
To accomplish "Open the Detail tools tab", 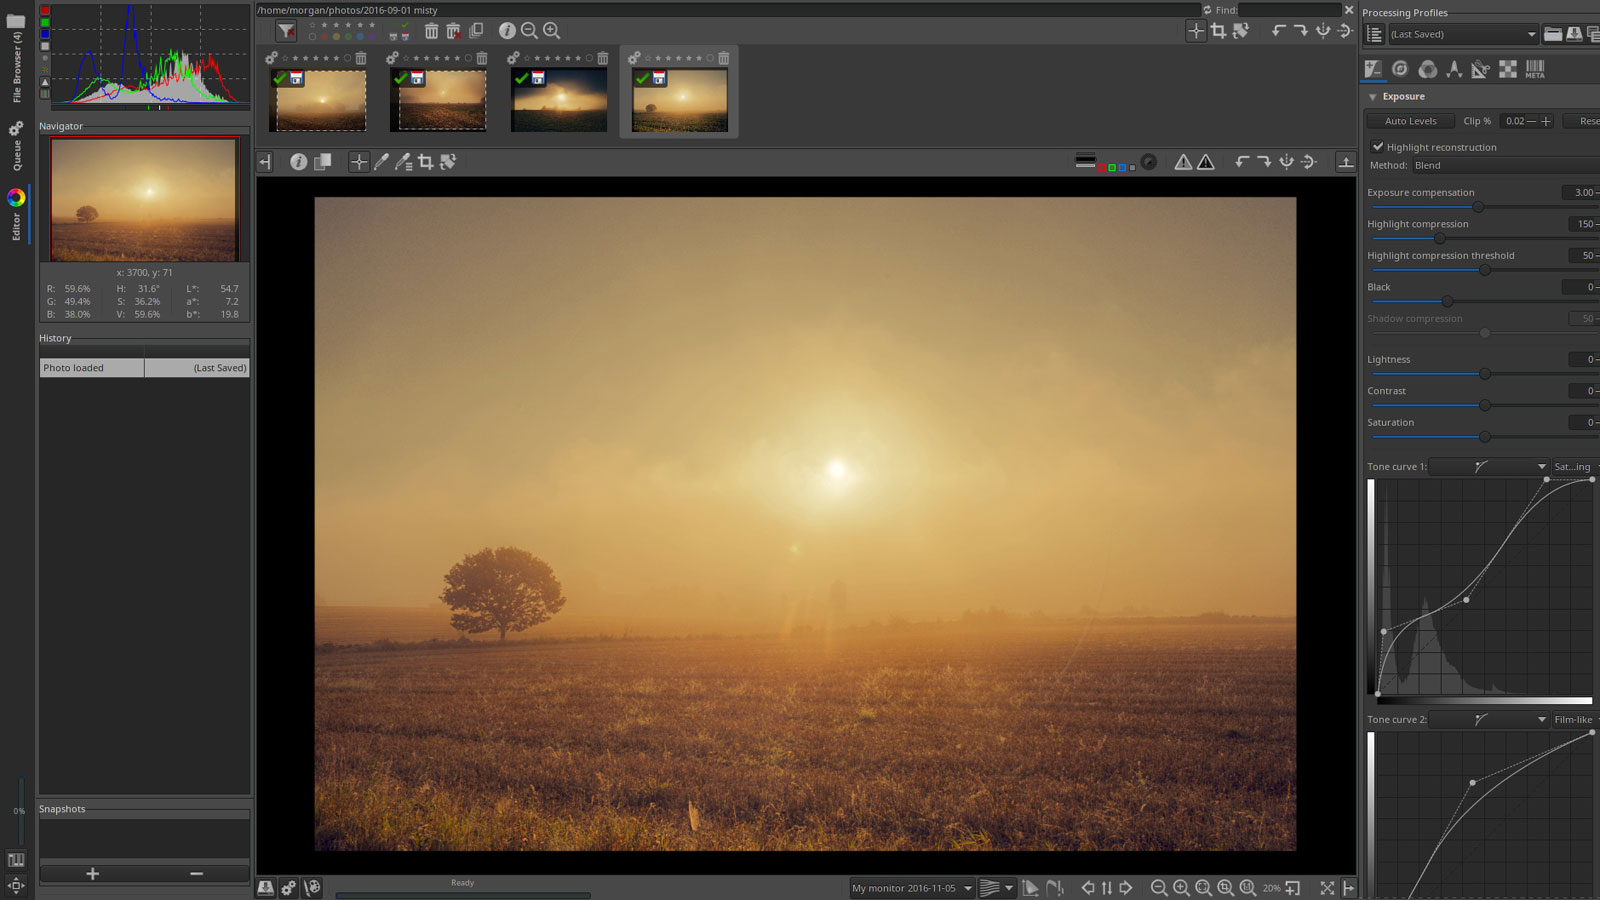I will (x=1399, y=68).
